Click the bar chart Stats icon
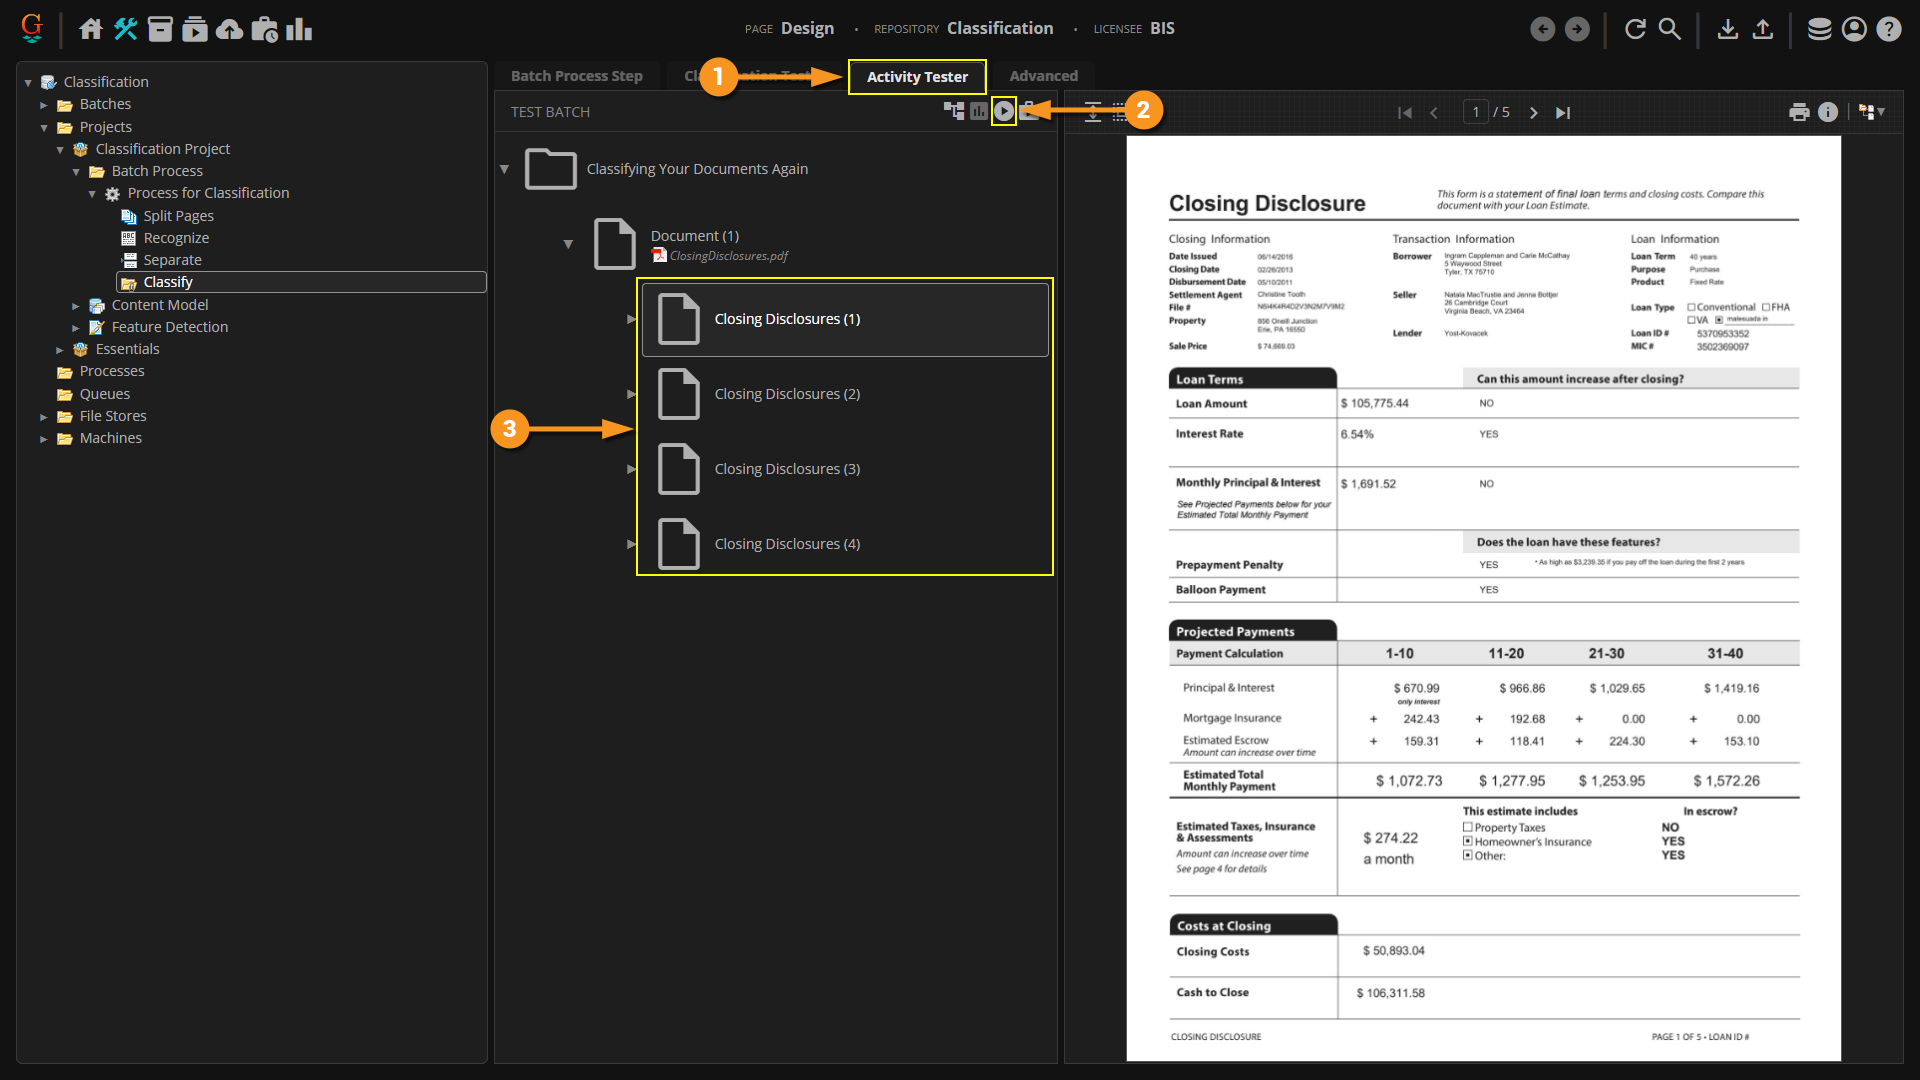The height and width of the screenshot is (1080, 1920). point(299,29)
